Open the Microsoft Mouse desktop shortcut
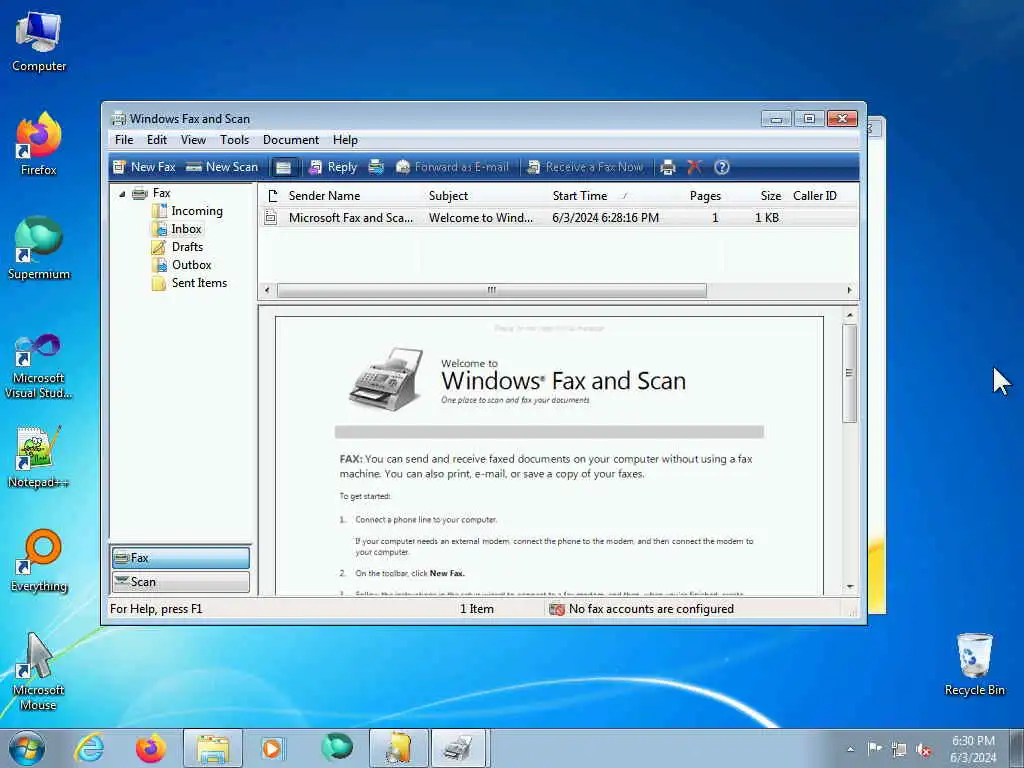This screenshot has height=768, width=1024. click(x=39, y=672)
